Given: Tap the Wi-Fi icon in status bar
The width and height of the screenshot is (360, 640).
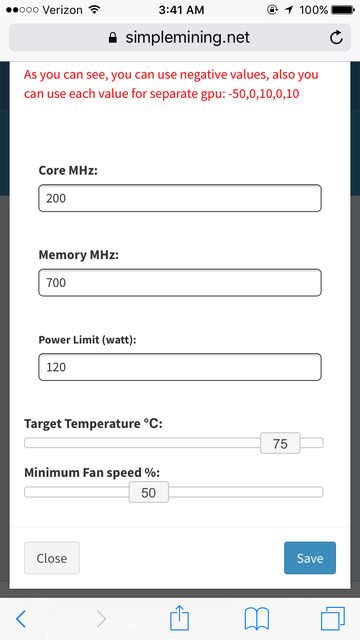Looking at the screenshot, I should coord(94,9).
